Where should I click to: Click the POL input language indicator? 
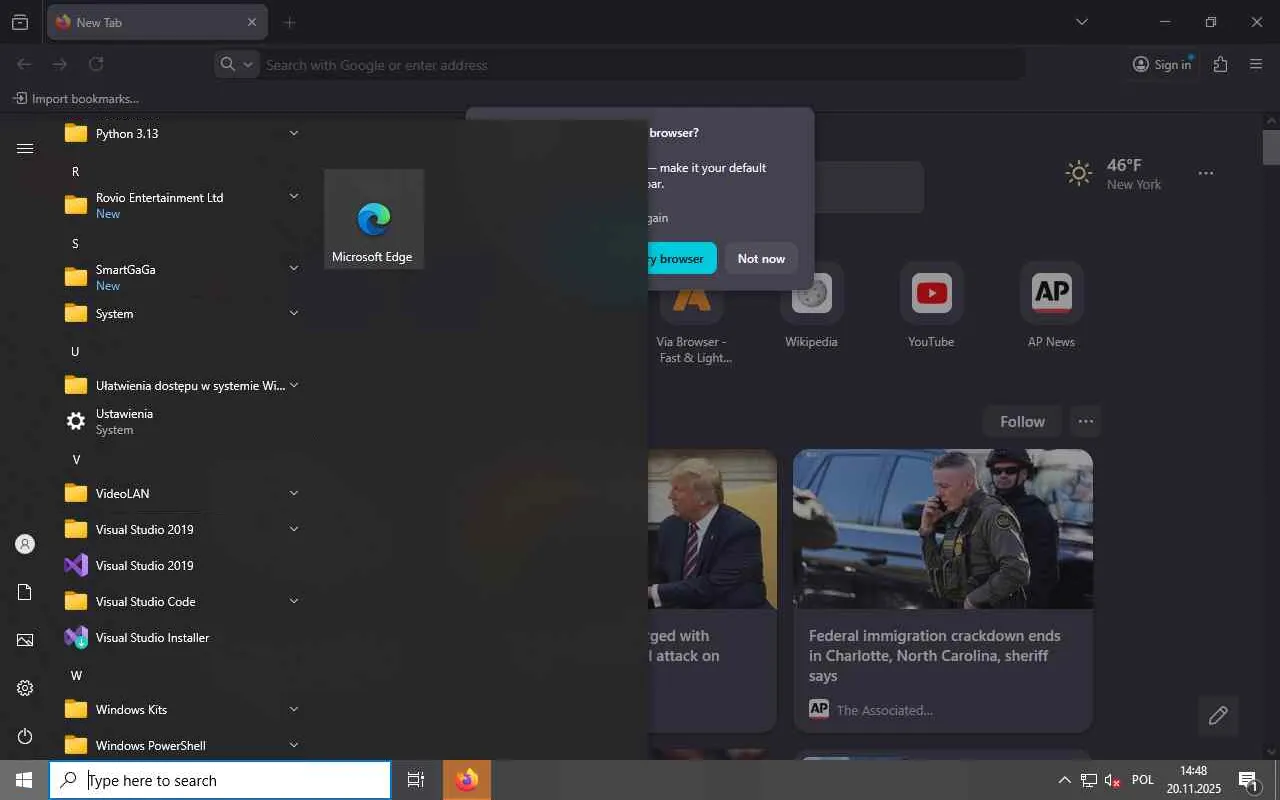coord(1143,780)
